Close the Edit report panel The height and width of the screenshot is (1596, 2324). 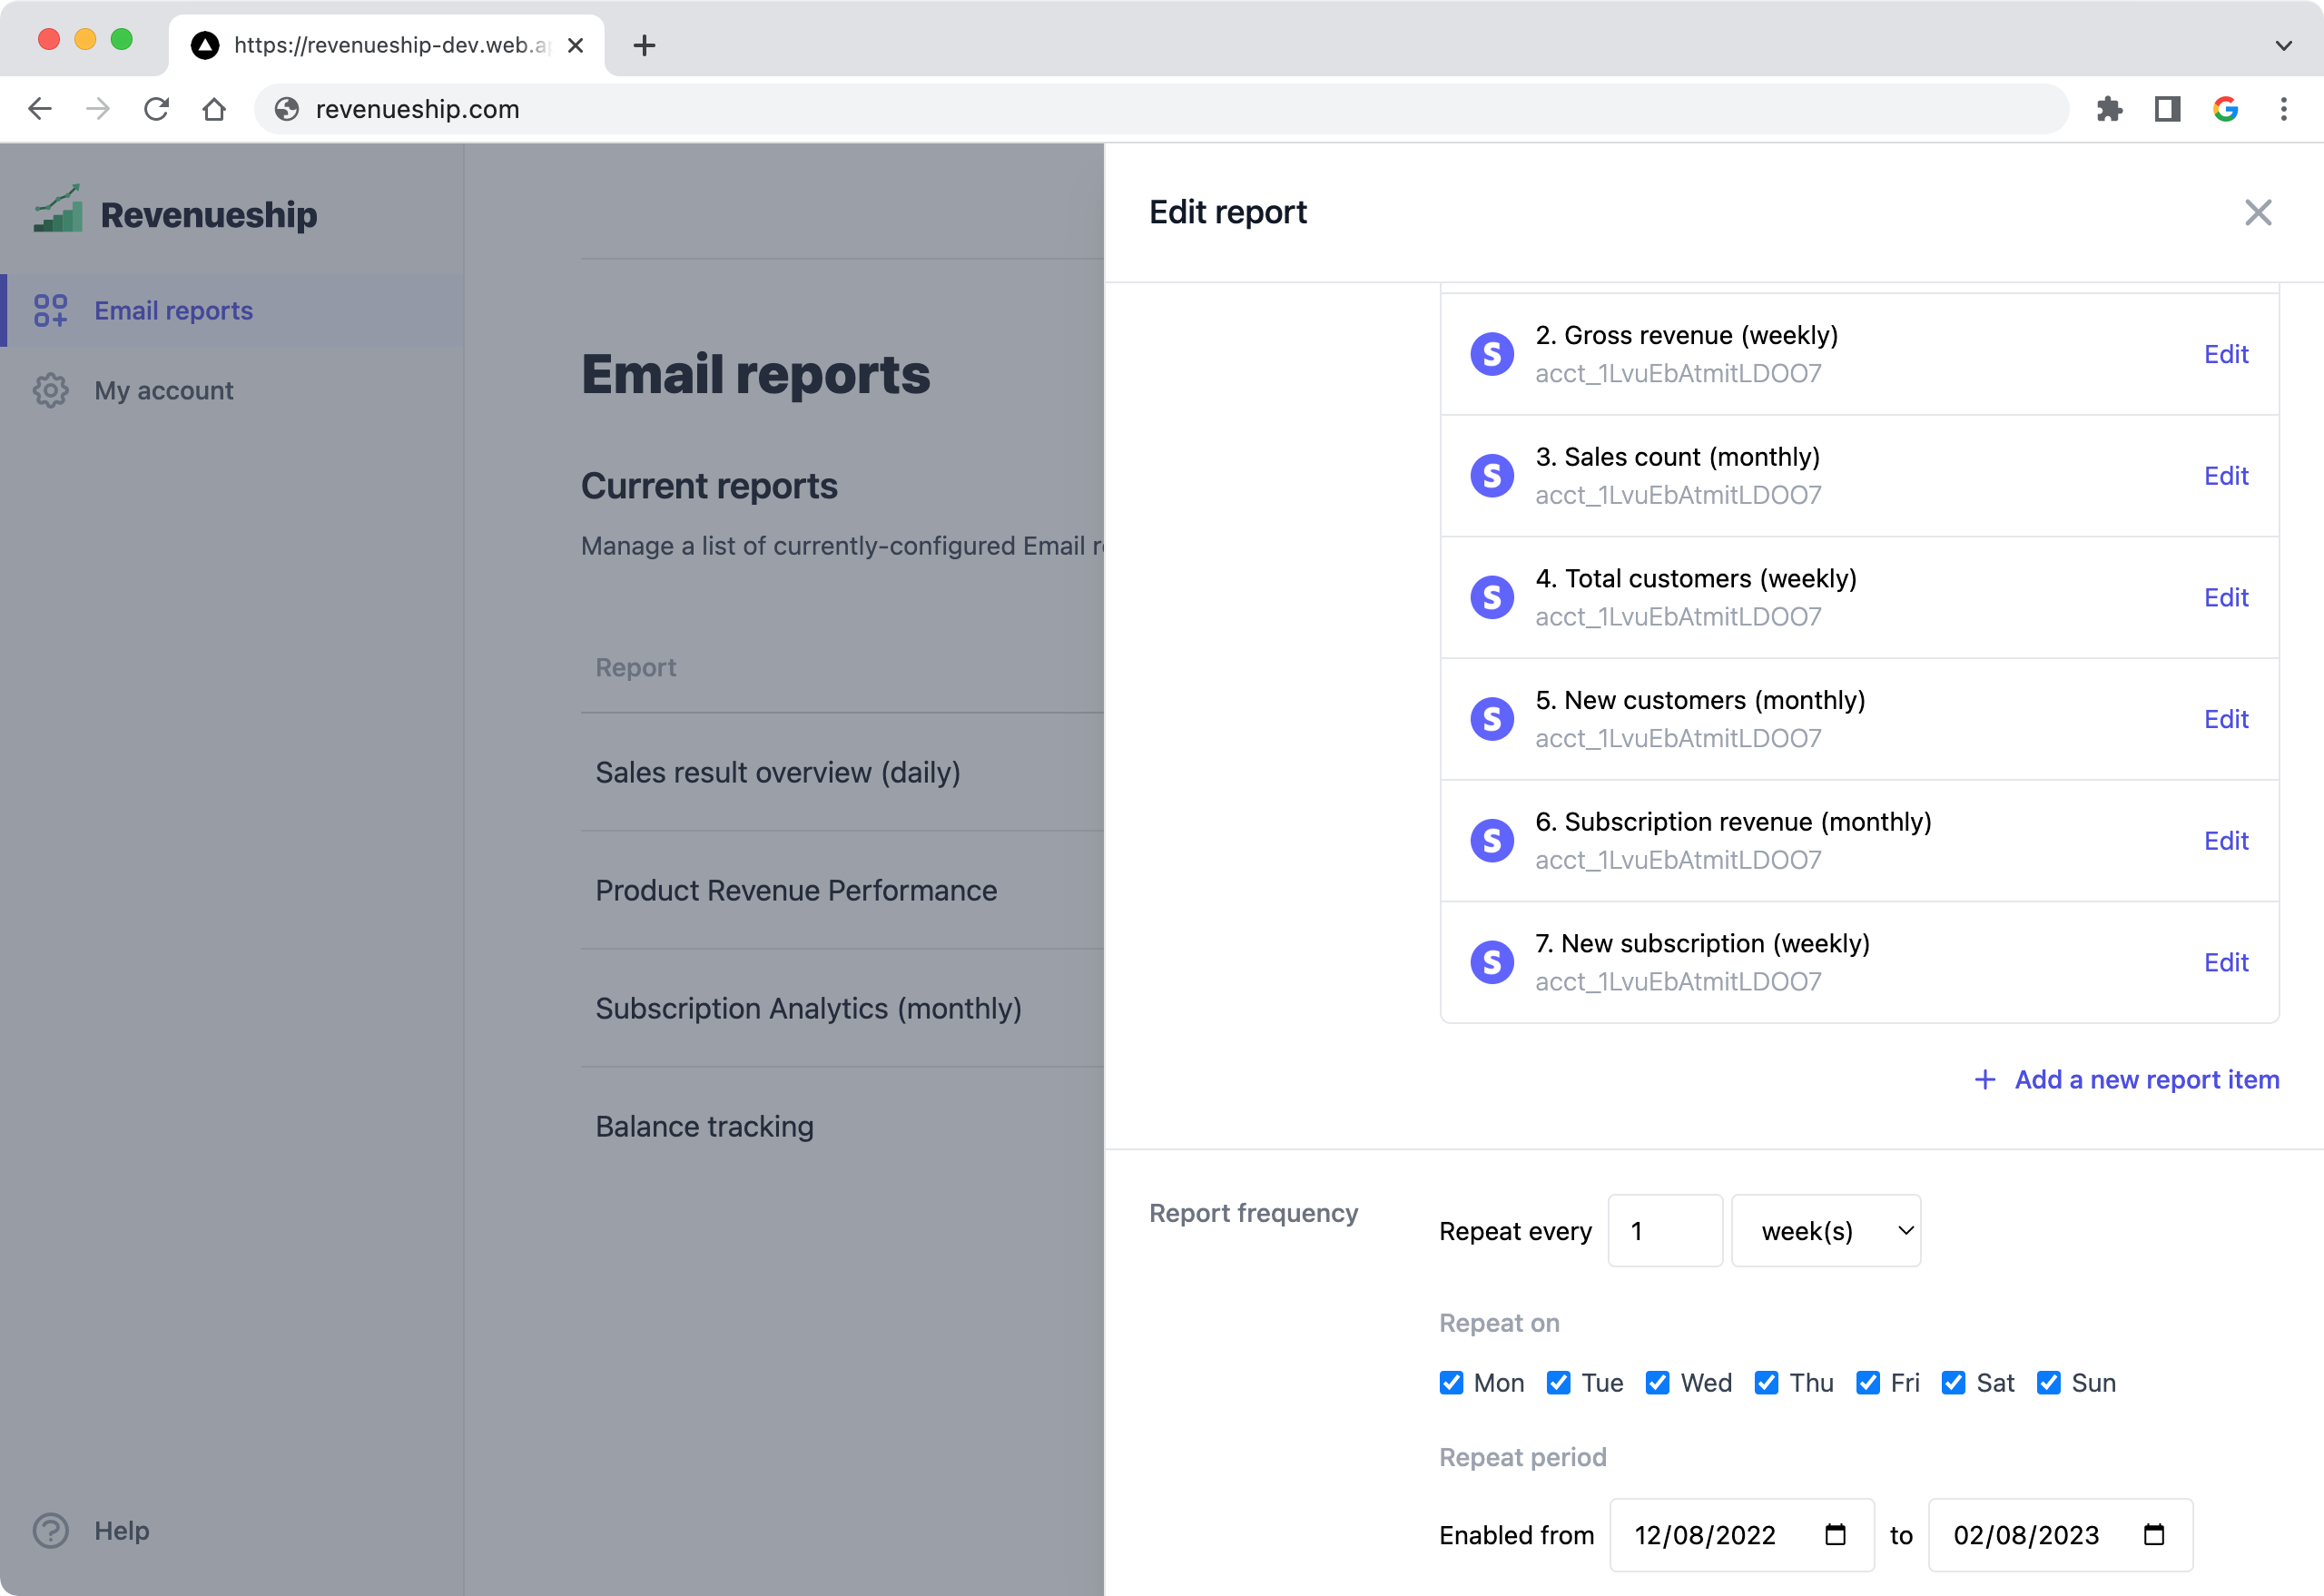pyautogui.click(x=2257, y=212)
